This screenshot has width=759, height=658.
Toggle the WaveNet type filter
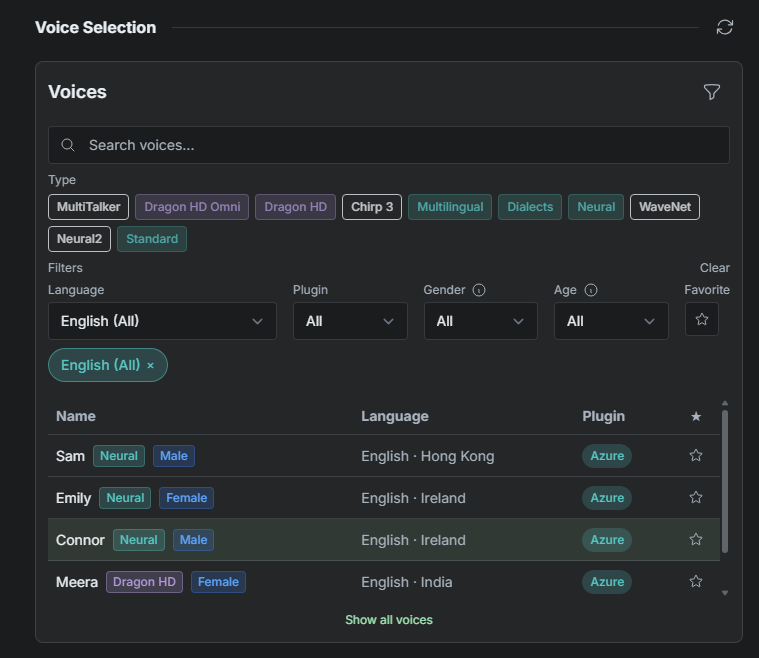tap(665, 207)
